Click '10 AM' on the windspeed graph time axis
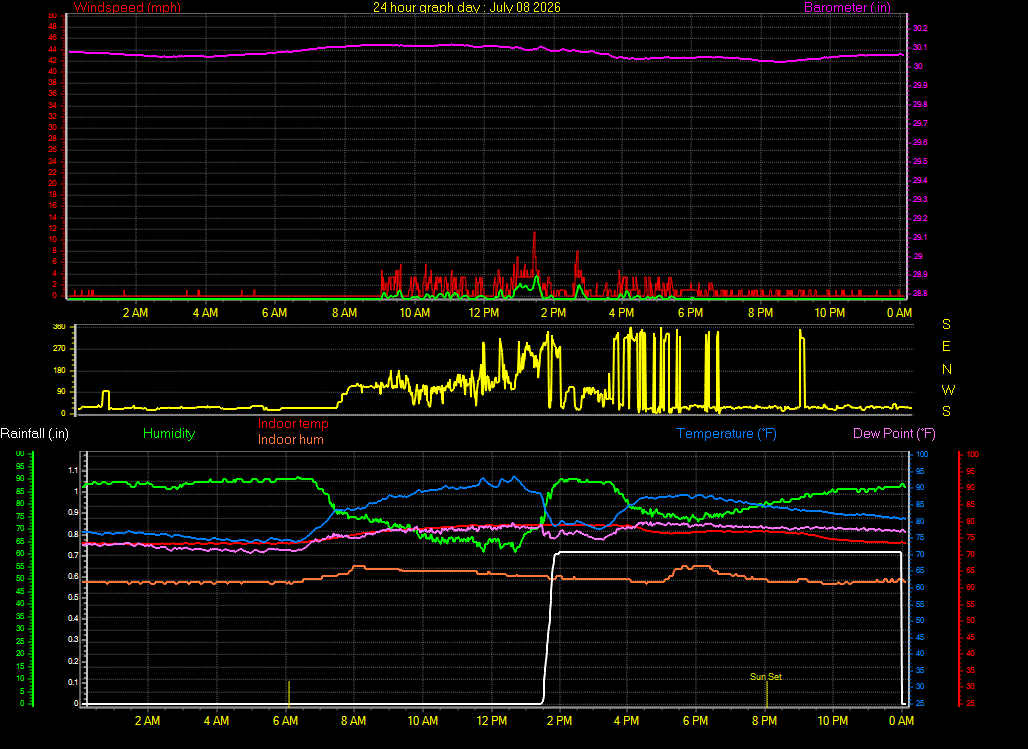This screenshot has height=749, width=1028. pyautogui.click(x=414, y=313)
